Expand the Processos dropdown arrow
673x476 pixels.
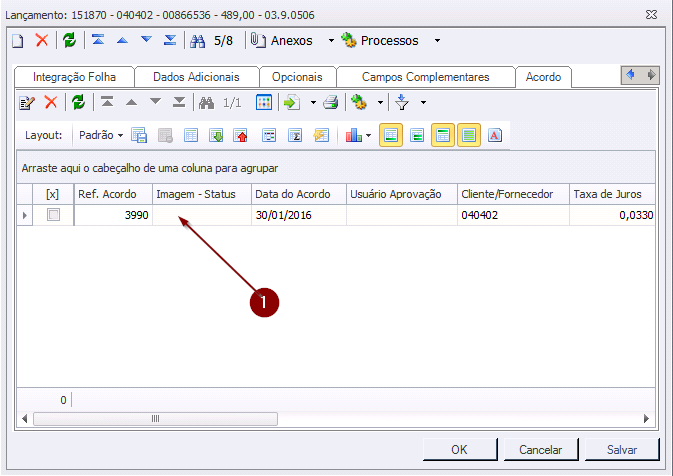coord(438,41)
